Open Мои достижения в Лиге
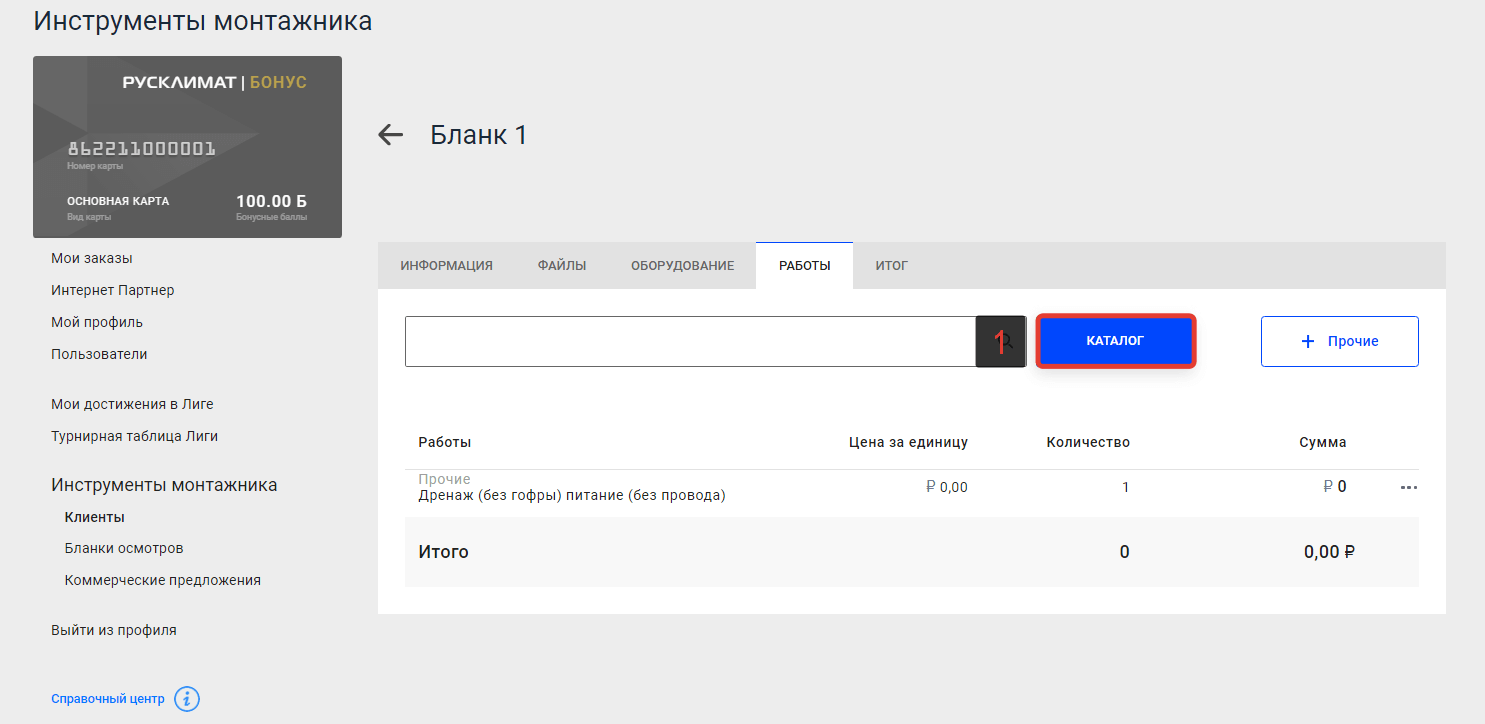The image size is (1485, 724). [132, 404]
